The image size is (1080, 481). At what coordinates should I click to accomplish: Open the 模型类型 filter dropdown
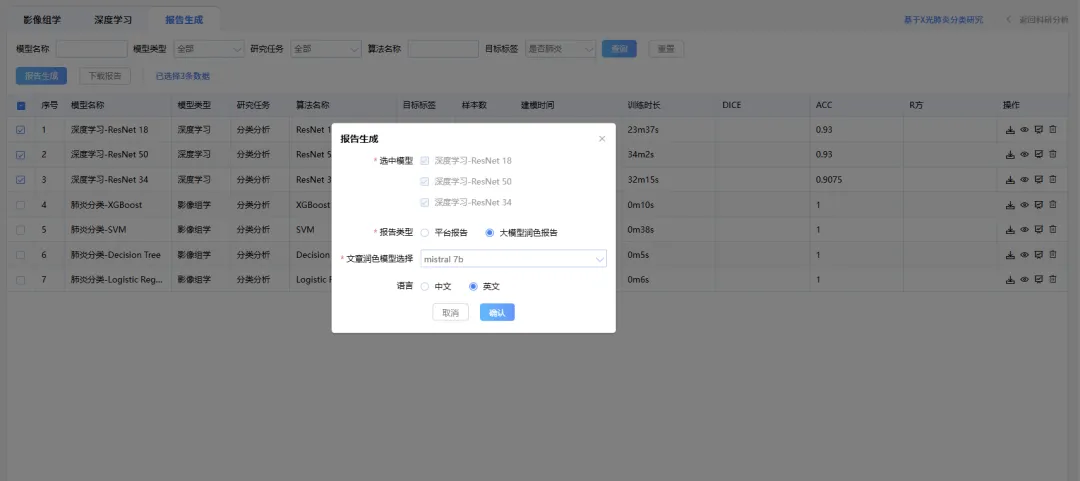[209, 49]
